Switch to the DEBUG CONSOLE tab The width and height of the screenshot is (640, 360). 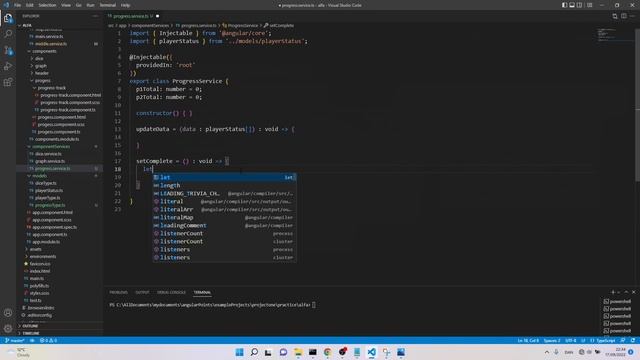(x=171, y=292)
